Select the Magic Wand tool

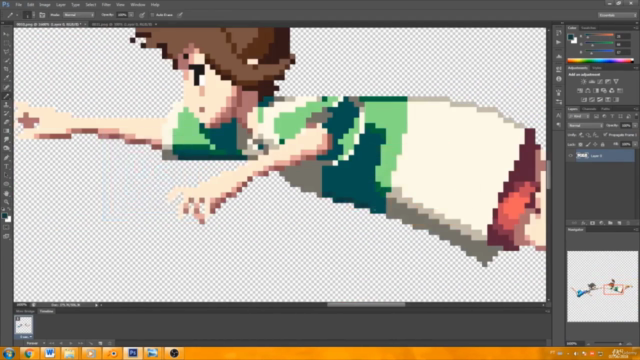click(x=7, y=60)
